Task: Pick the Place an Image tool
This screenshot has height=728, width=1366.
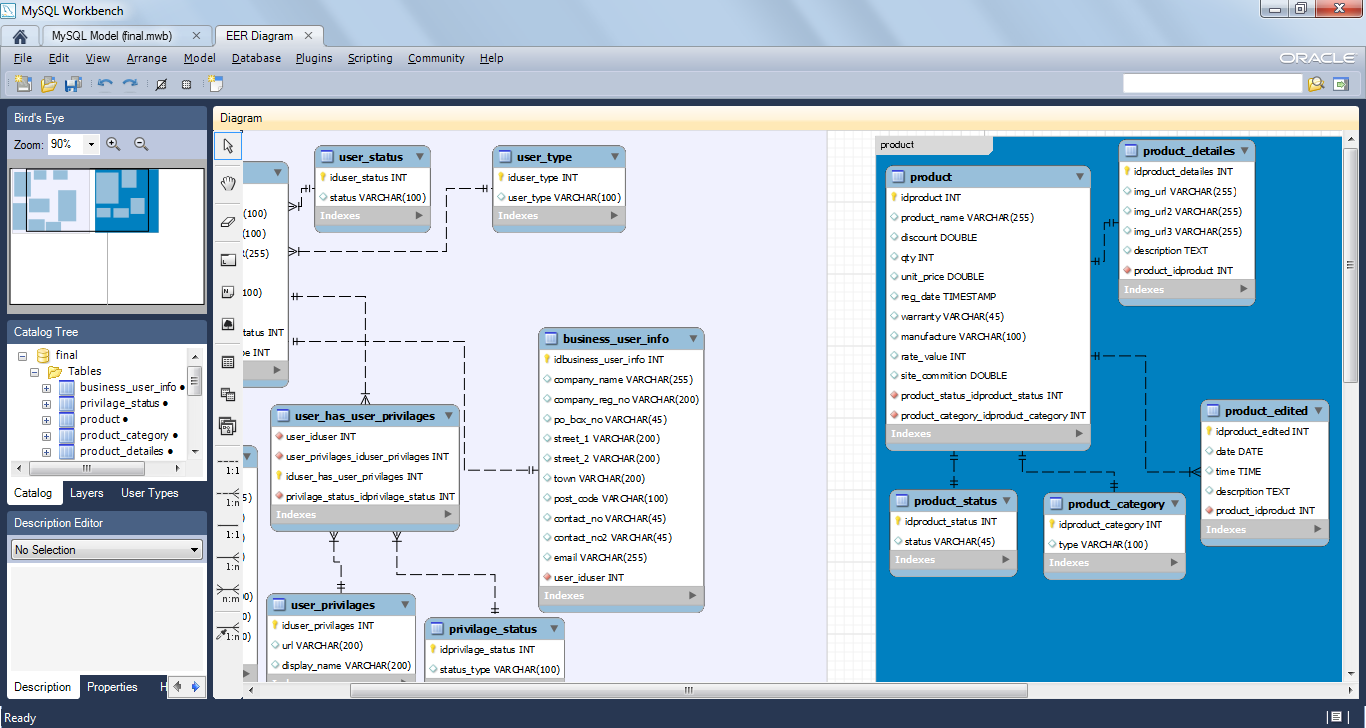Action: 227,323
